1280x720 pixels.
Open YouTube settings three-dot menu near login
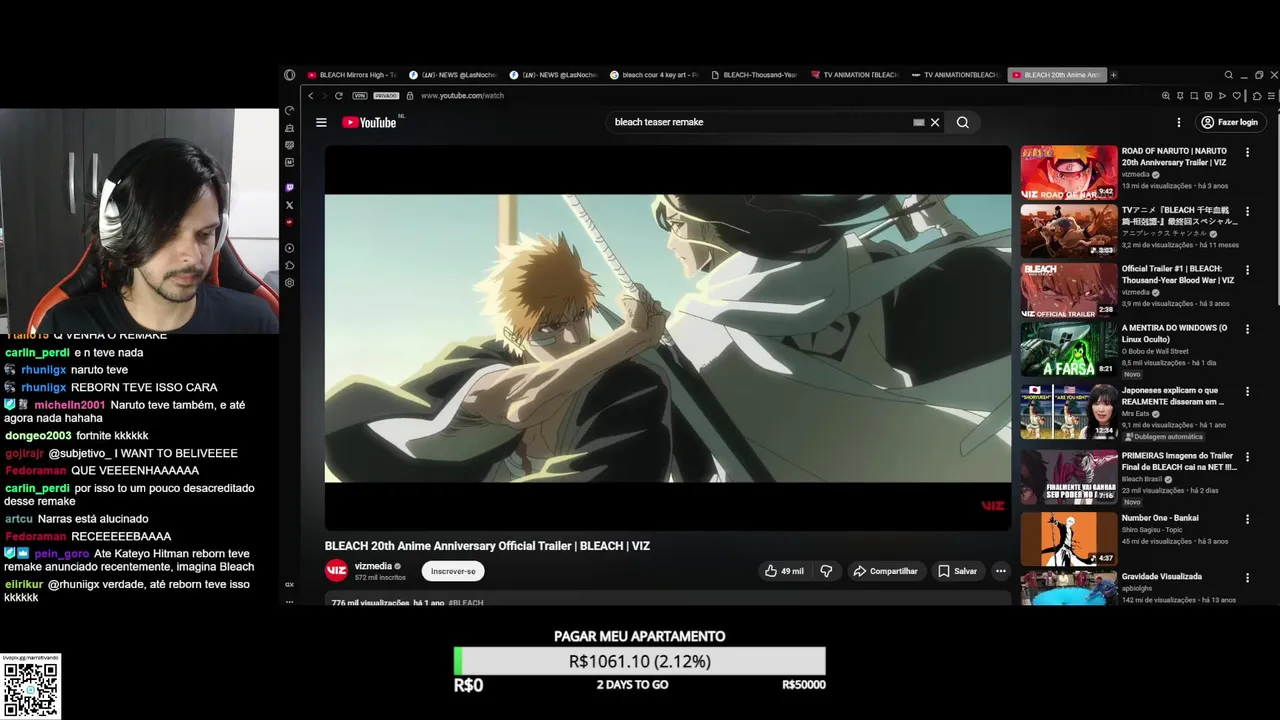click(x=1179, y=122)
